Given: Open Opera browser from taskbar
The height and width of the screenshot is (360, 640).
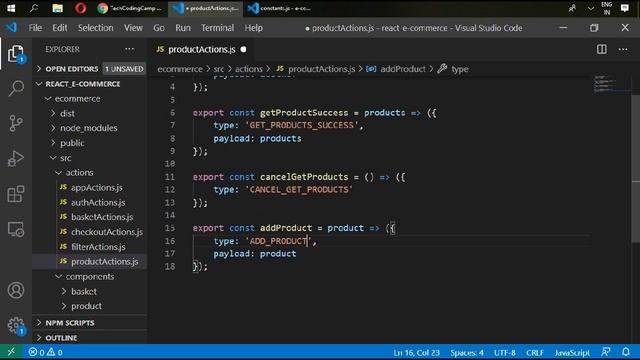Looking at the screenshot, I should [80, 8].
